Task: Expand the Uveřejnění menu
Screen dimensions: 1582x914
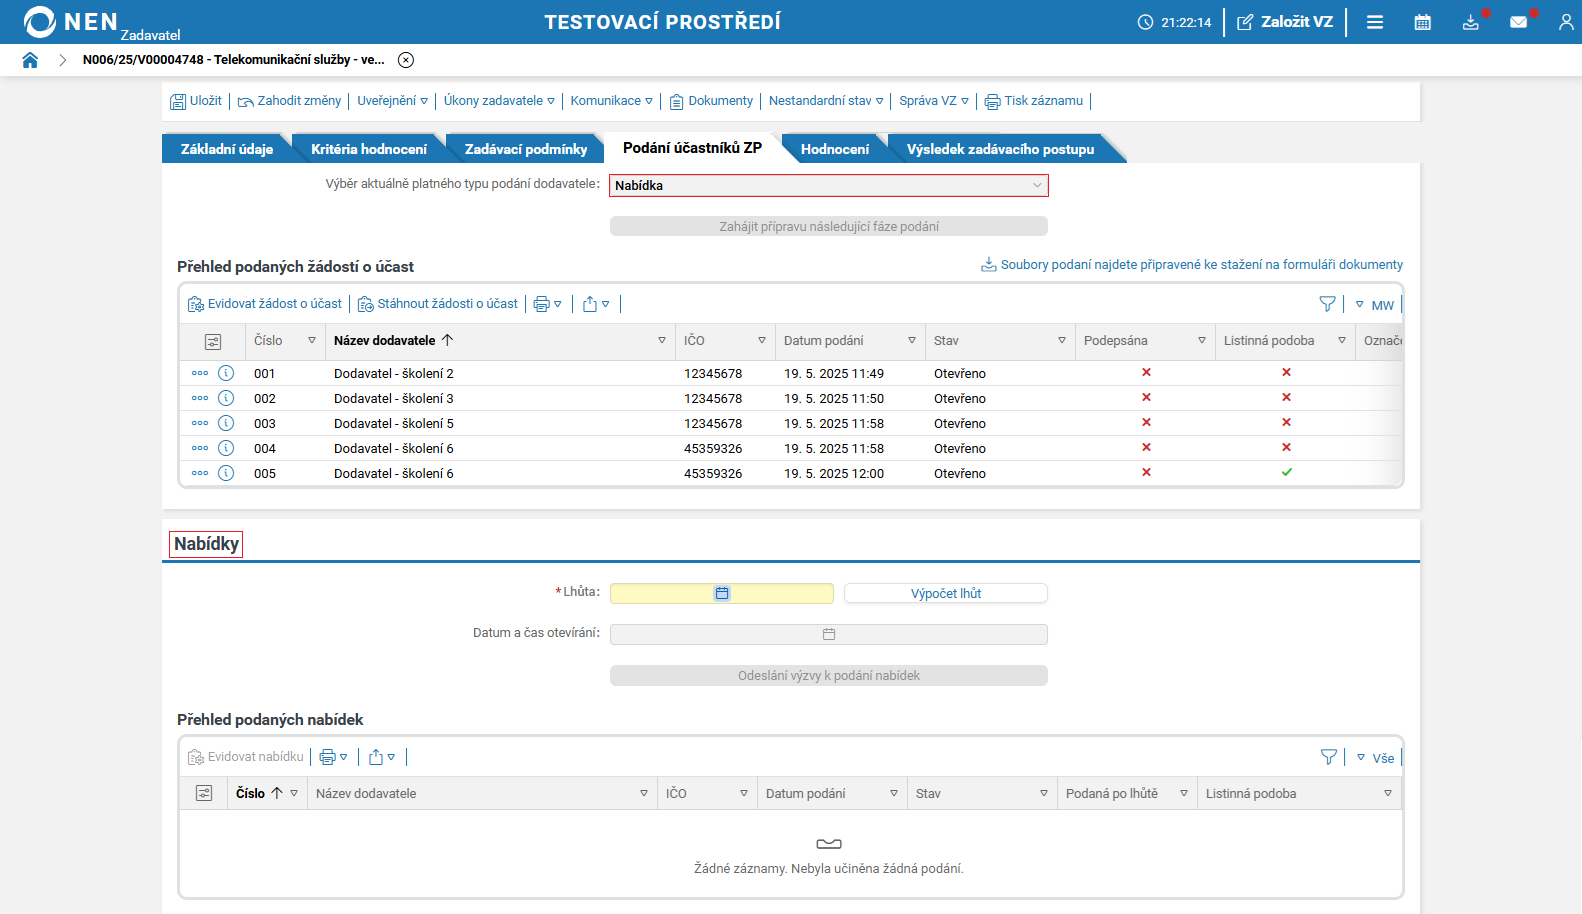Action: tap(392, 101)
